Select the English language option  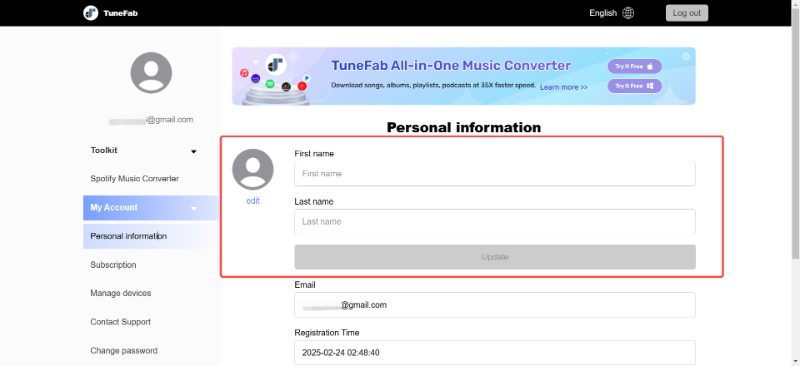point(603,13)
